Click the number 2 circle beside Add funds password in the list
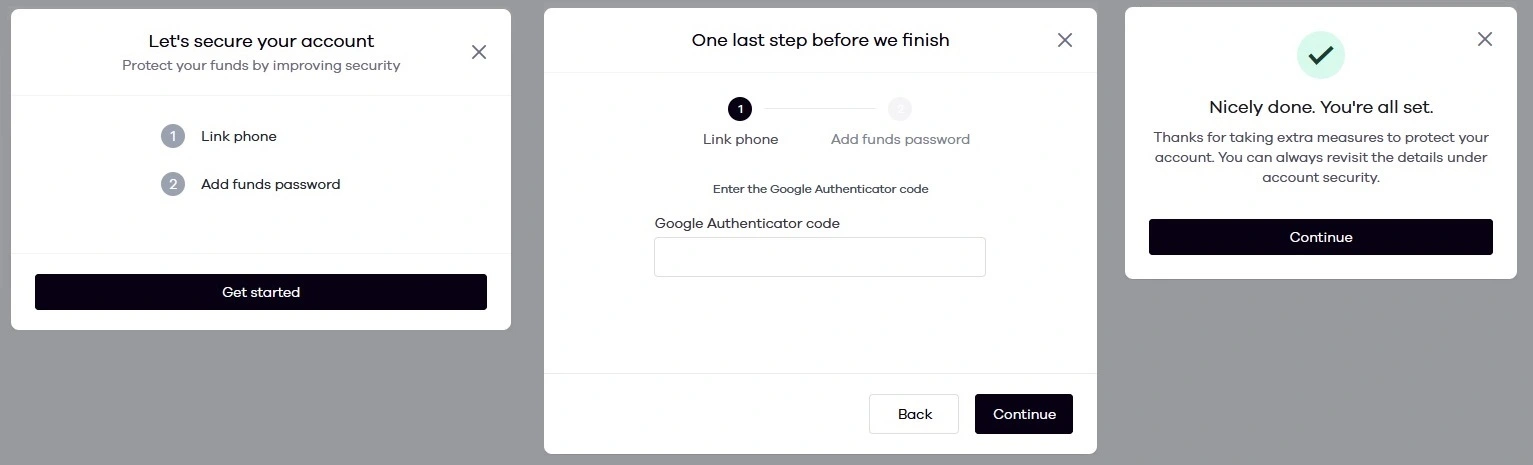The height and width of the screenshot is (465, 1533). pyautogui.click(x=173, y=184)
